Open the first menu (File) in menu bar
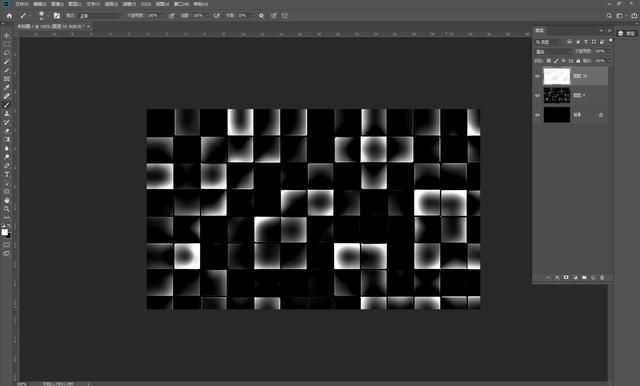 click(x=22, y=4)
